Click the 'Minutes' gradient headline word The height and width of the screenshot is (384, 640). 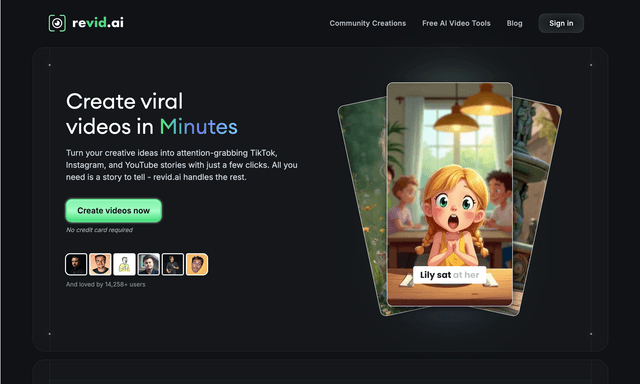click(x=198, y=127)
